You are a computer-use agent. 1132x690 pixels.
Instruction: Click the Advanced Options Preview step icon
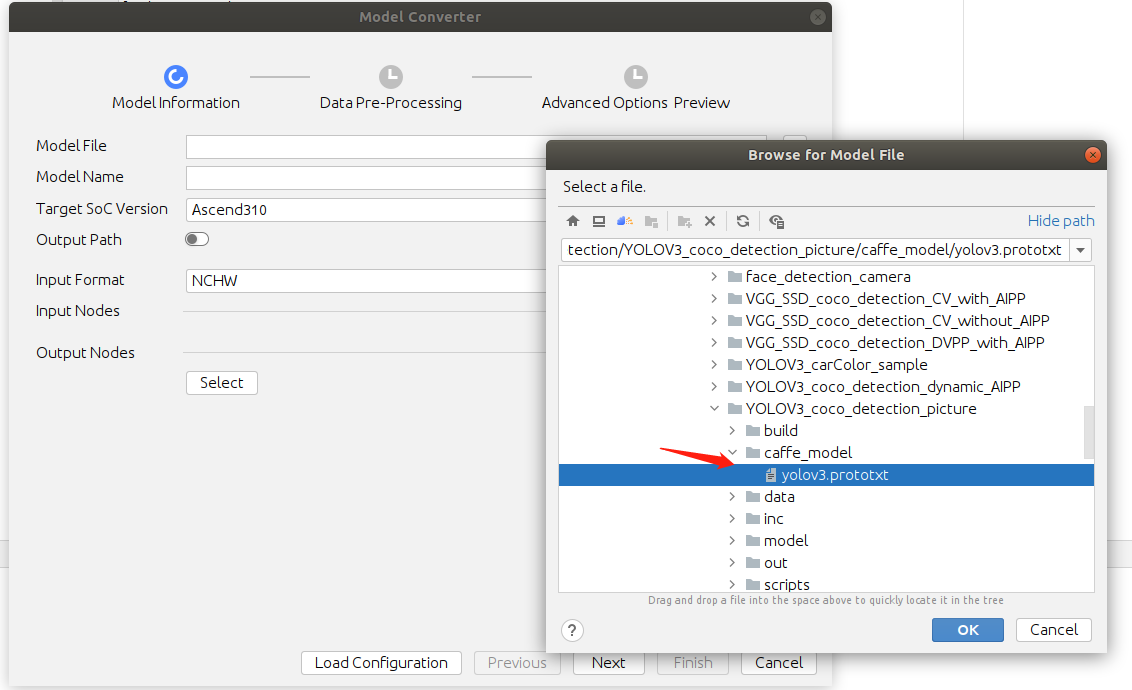point(635,77)
